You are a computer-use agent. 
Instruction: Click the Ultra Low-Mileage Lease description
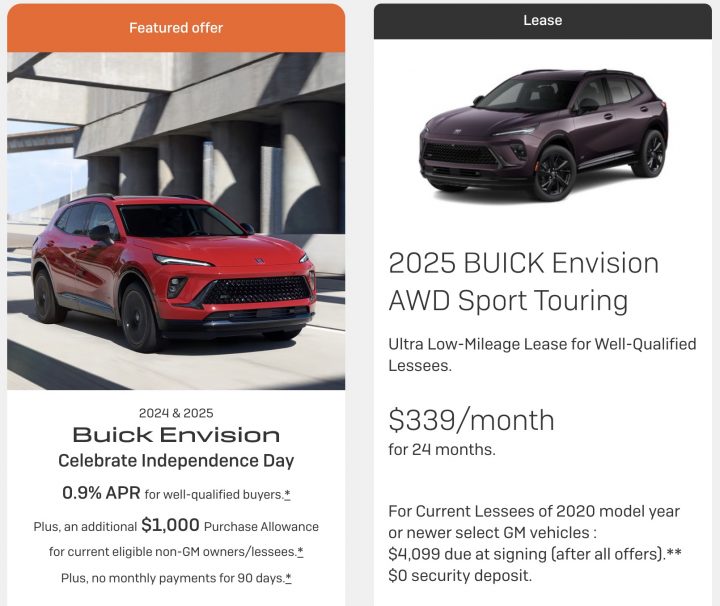(542, 354)
